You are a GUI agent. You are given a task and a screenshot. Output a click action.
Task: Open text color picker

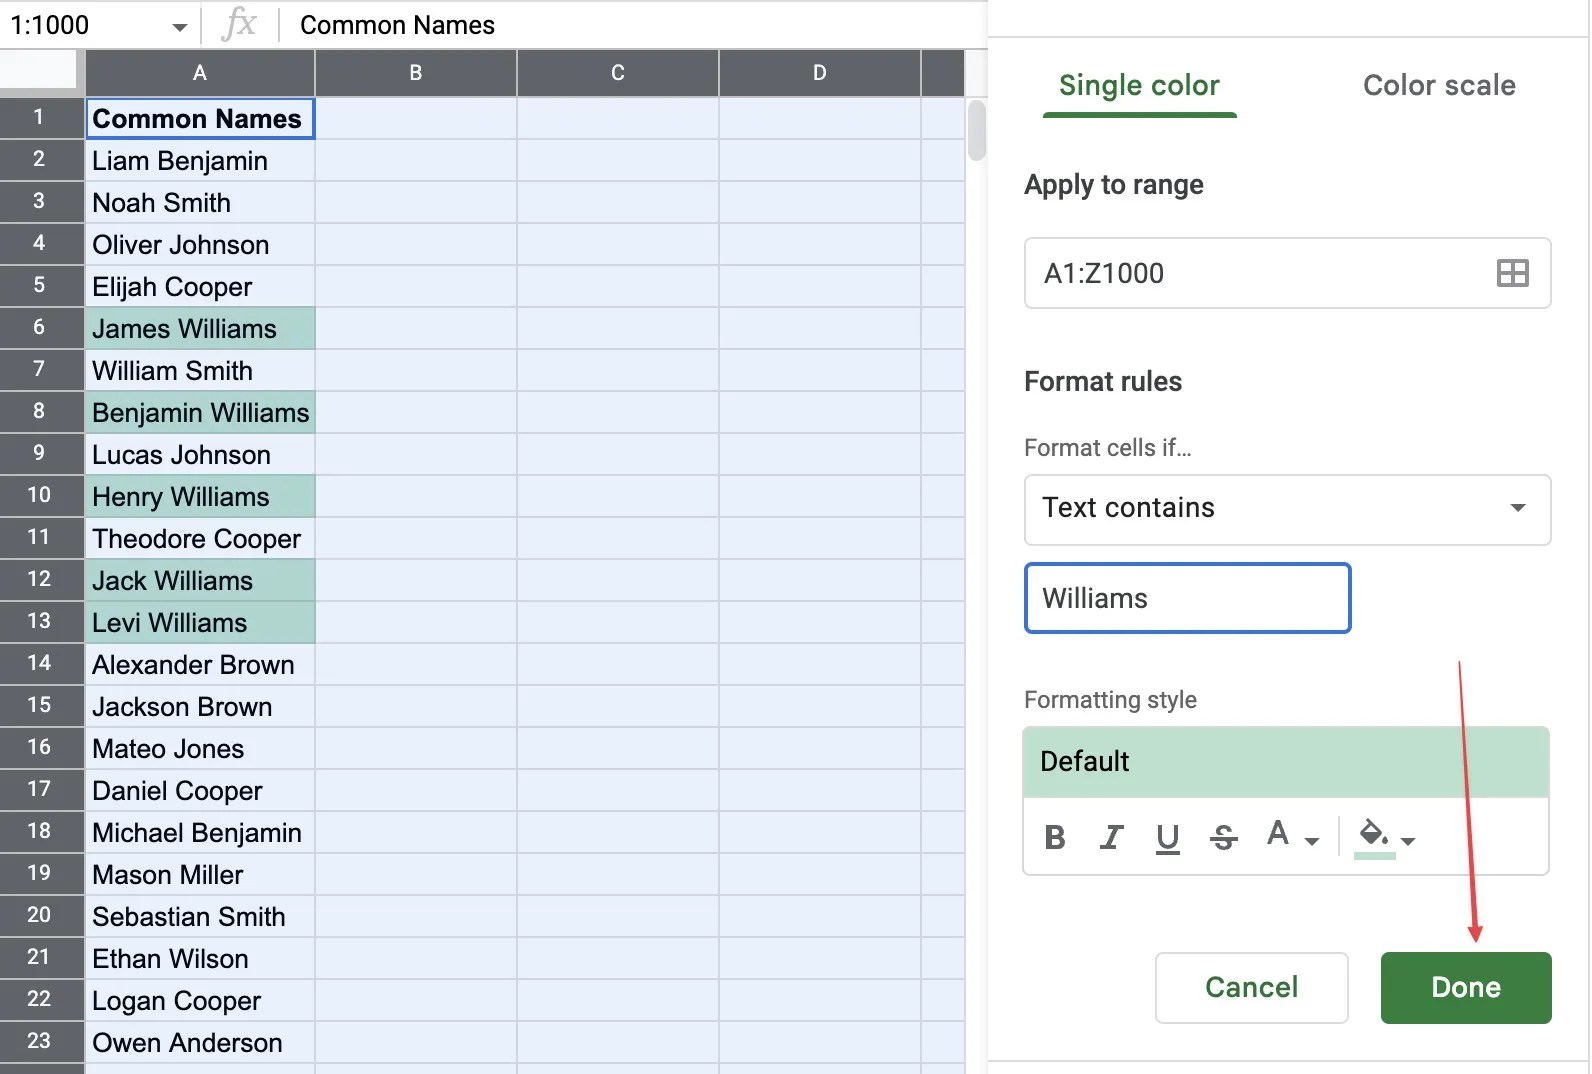click(x=1278, y=834)
